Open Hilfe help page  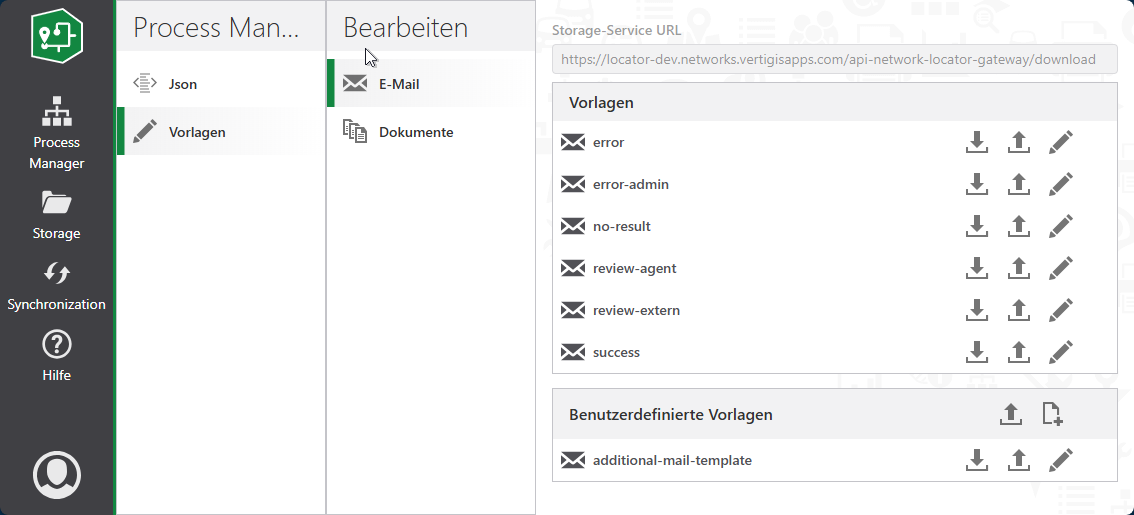(x=57, y=357)
